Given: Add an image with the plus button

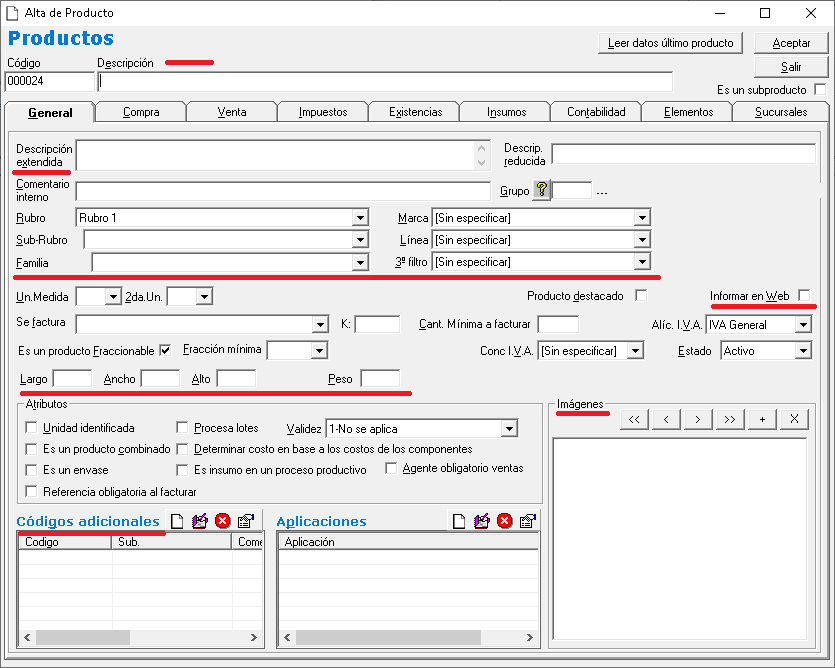Looking at the screenshot, I should (x=762, y=419).
